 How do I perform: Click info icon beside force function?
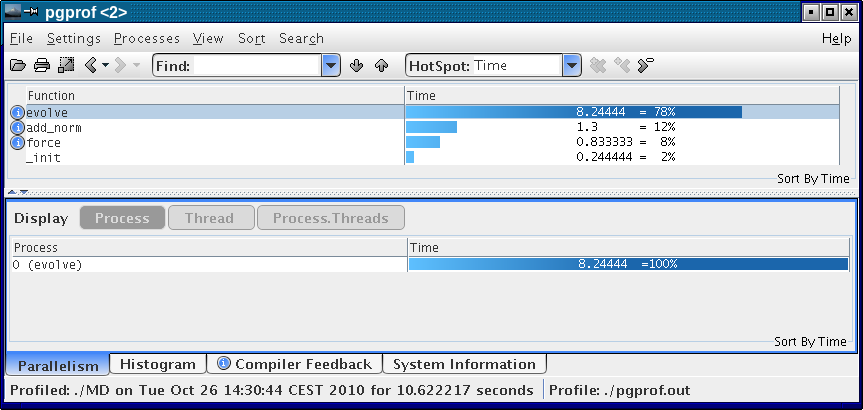tap(17, 143)
